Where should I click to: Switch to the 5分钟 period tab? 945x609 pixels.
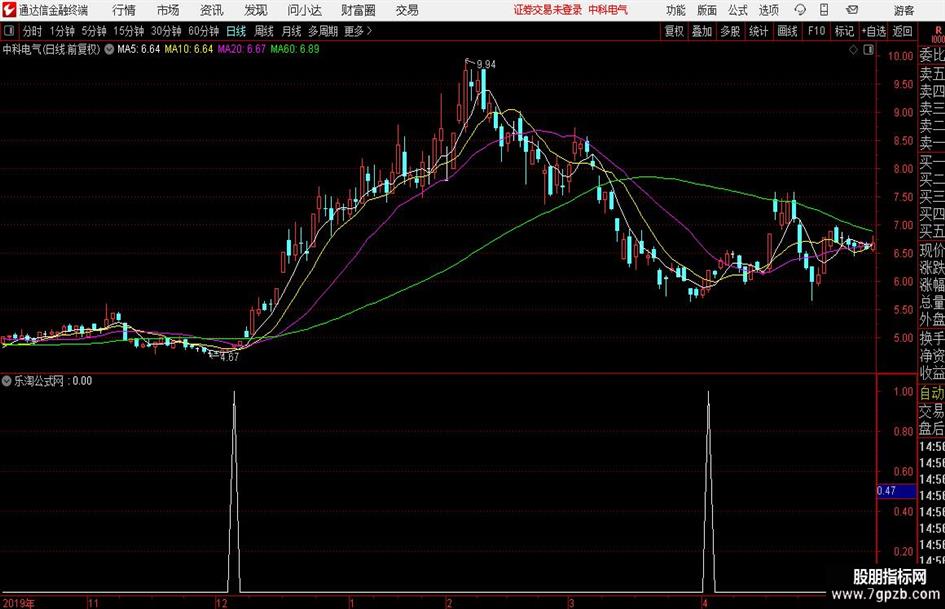point(94,31)
